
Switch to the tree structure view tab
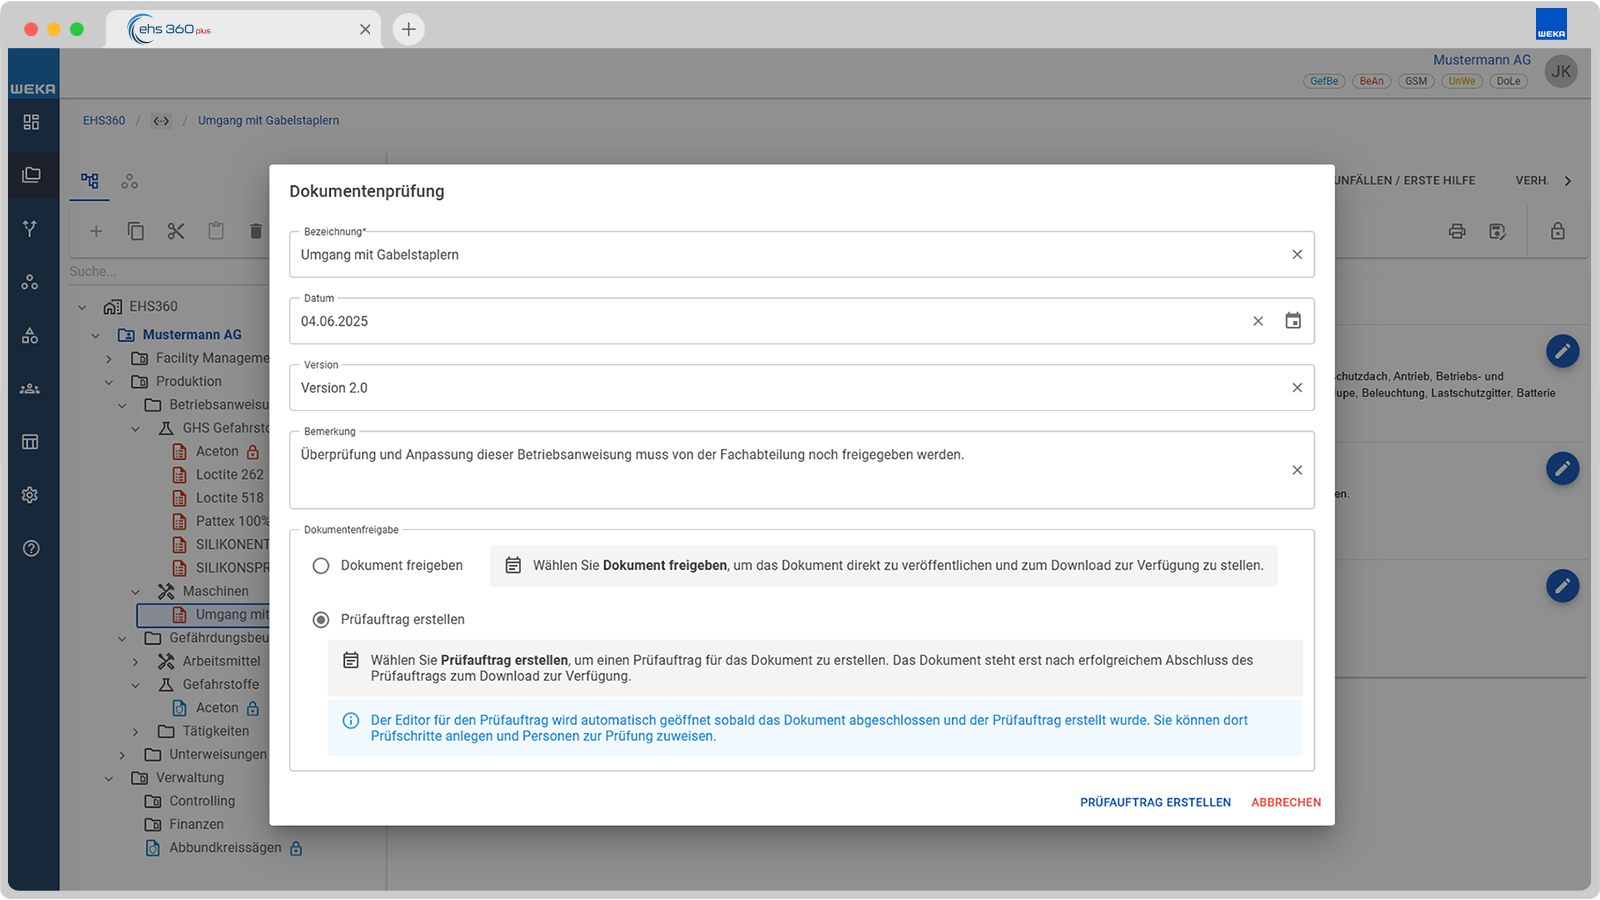coord(90,181)
